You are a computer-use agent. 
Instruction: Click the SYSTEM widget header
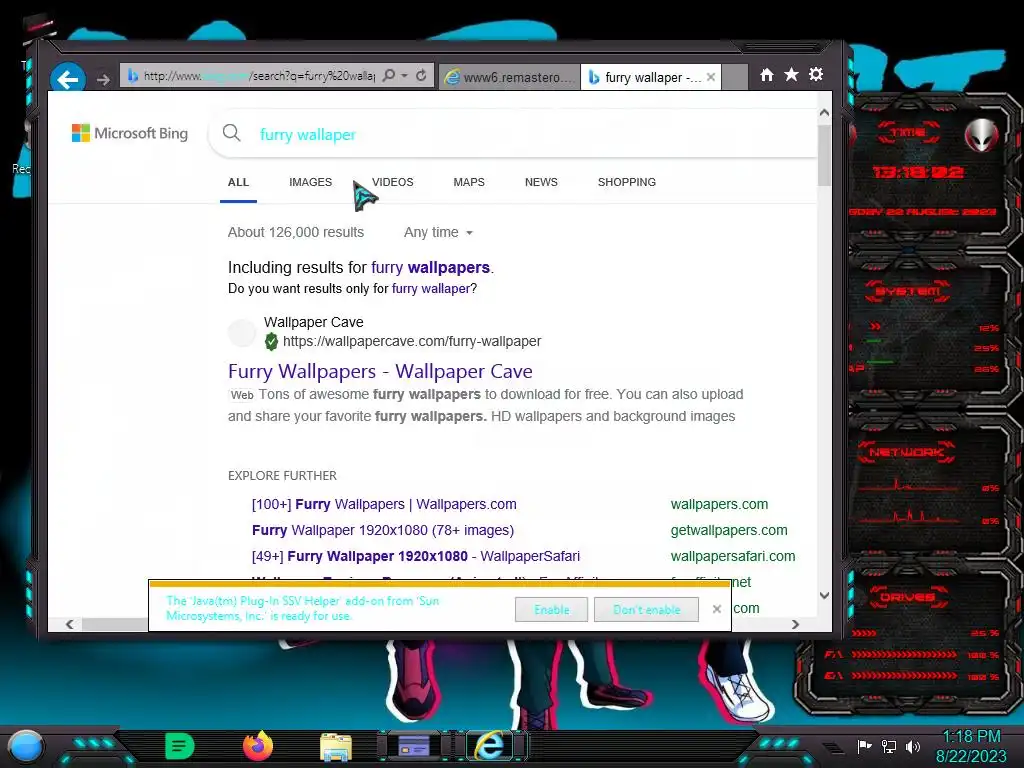pos(907,291)
